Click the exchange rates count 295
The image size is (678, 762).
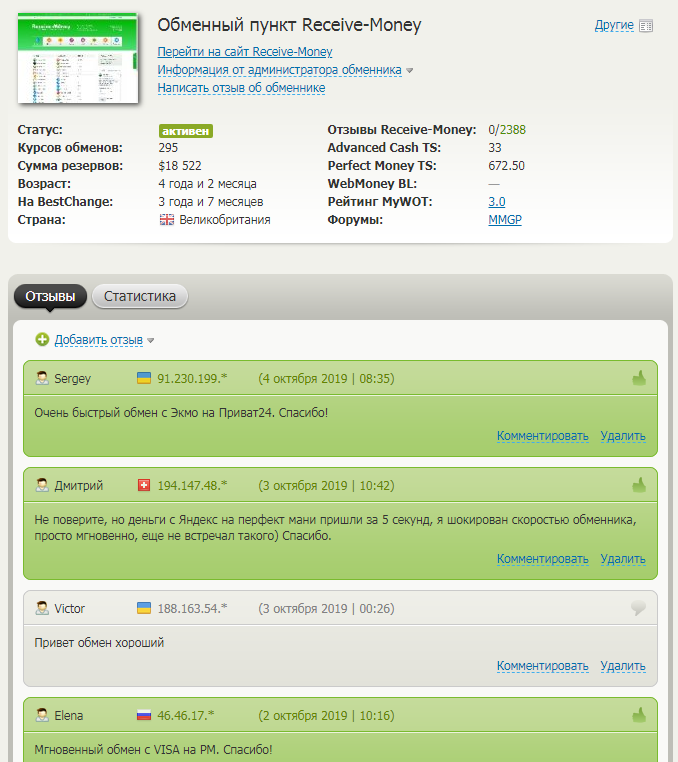click(168, 148)
